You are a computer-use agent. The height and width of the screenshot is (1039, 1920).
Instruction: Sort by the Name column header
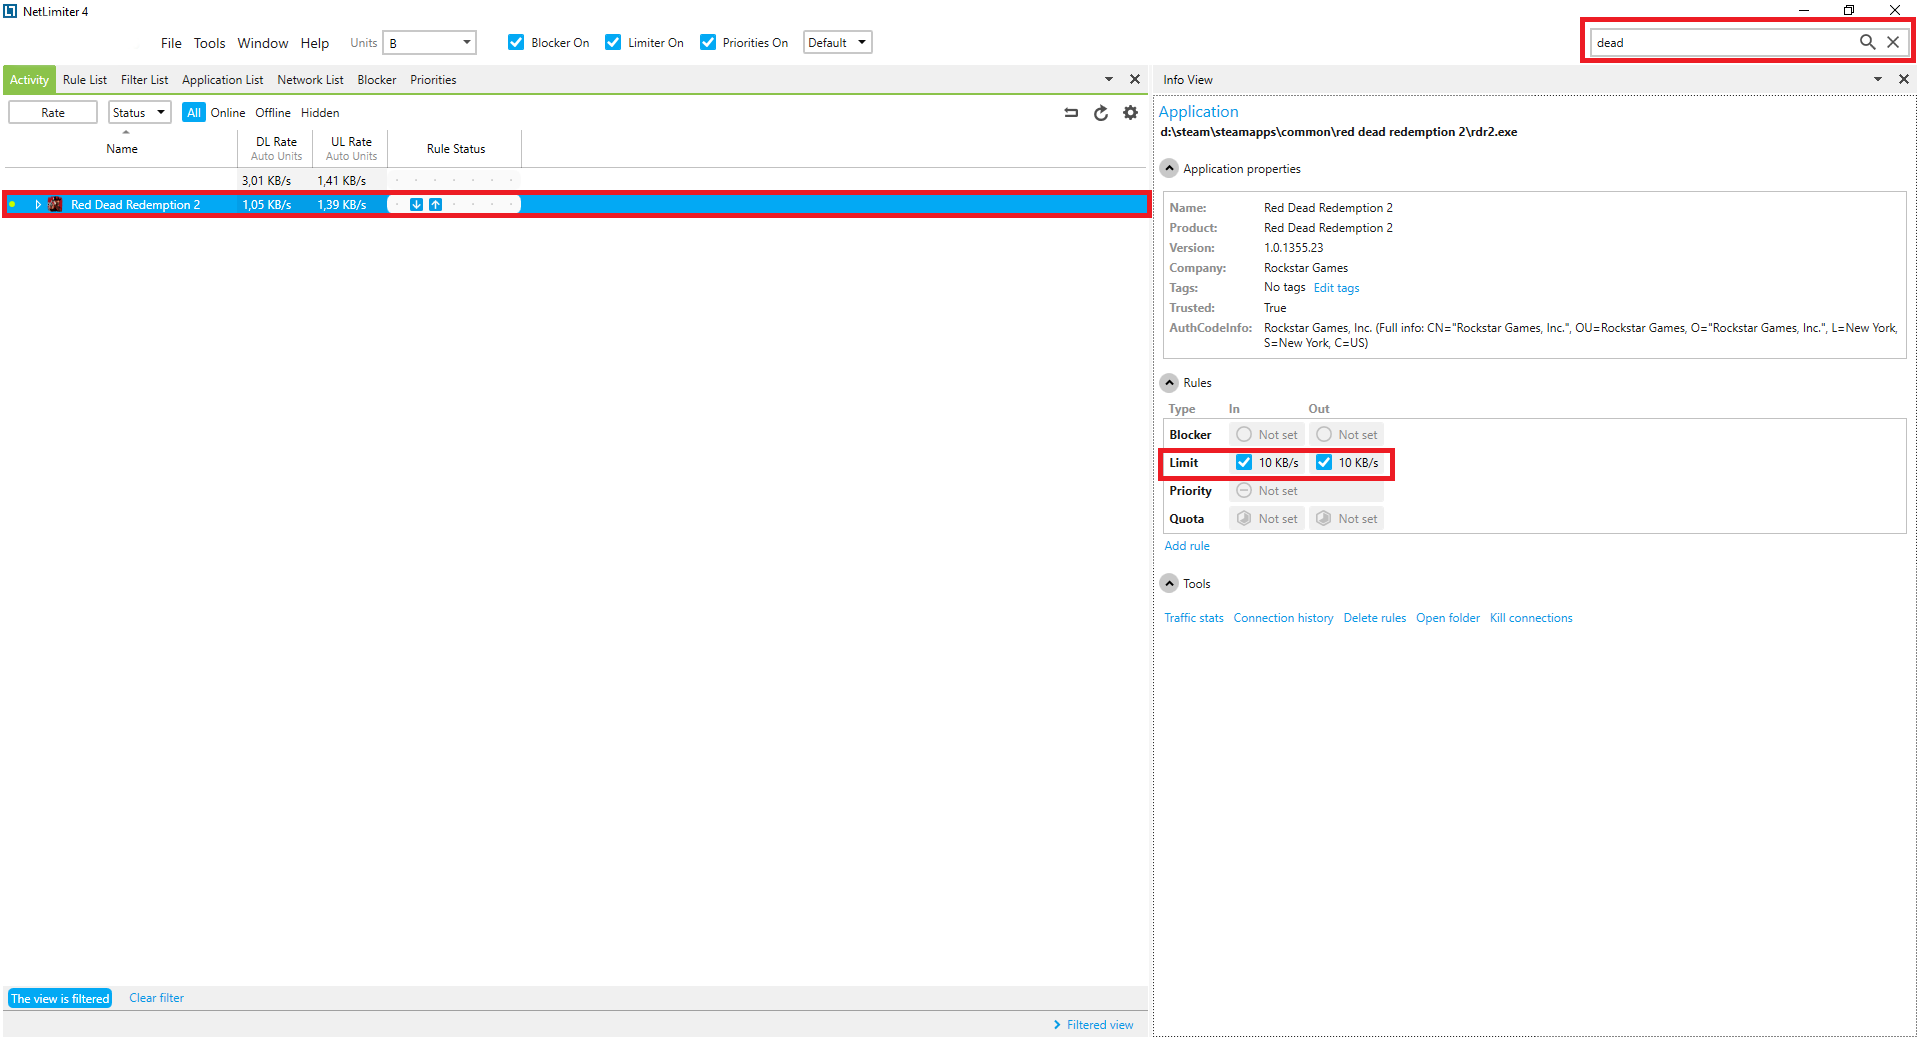pos(122,149)
